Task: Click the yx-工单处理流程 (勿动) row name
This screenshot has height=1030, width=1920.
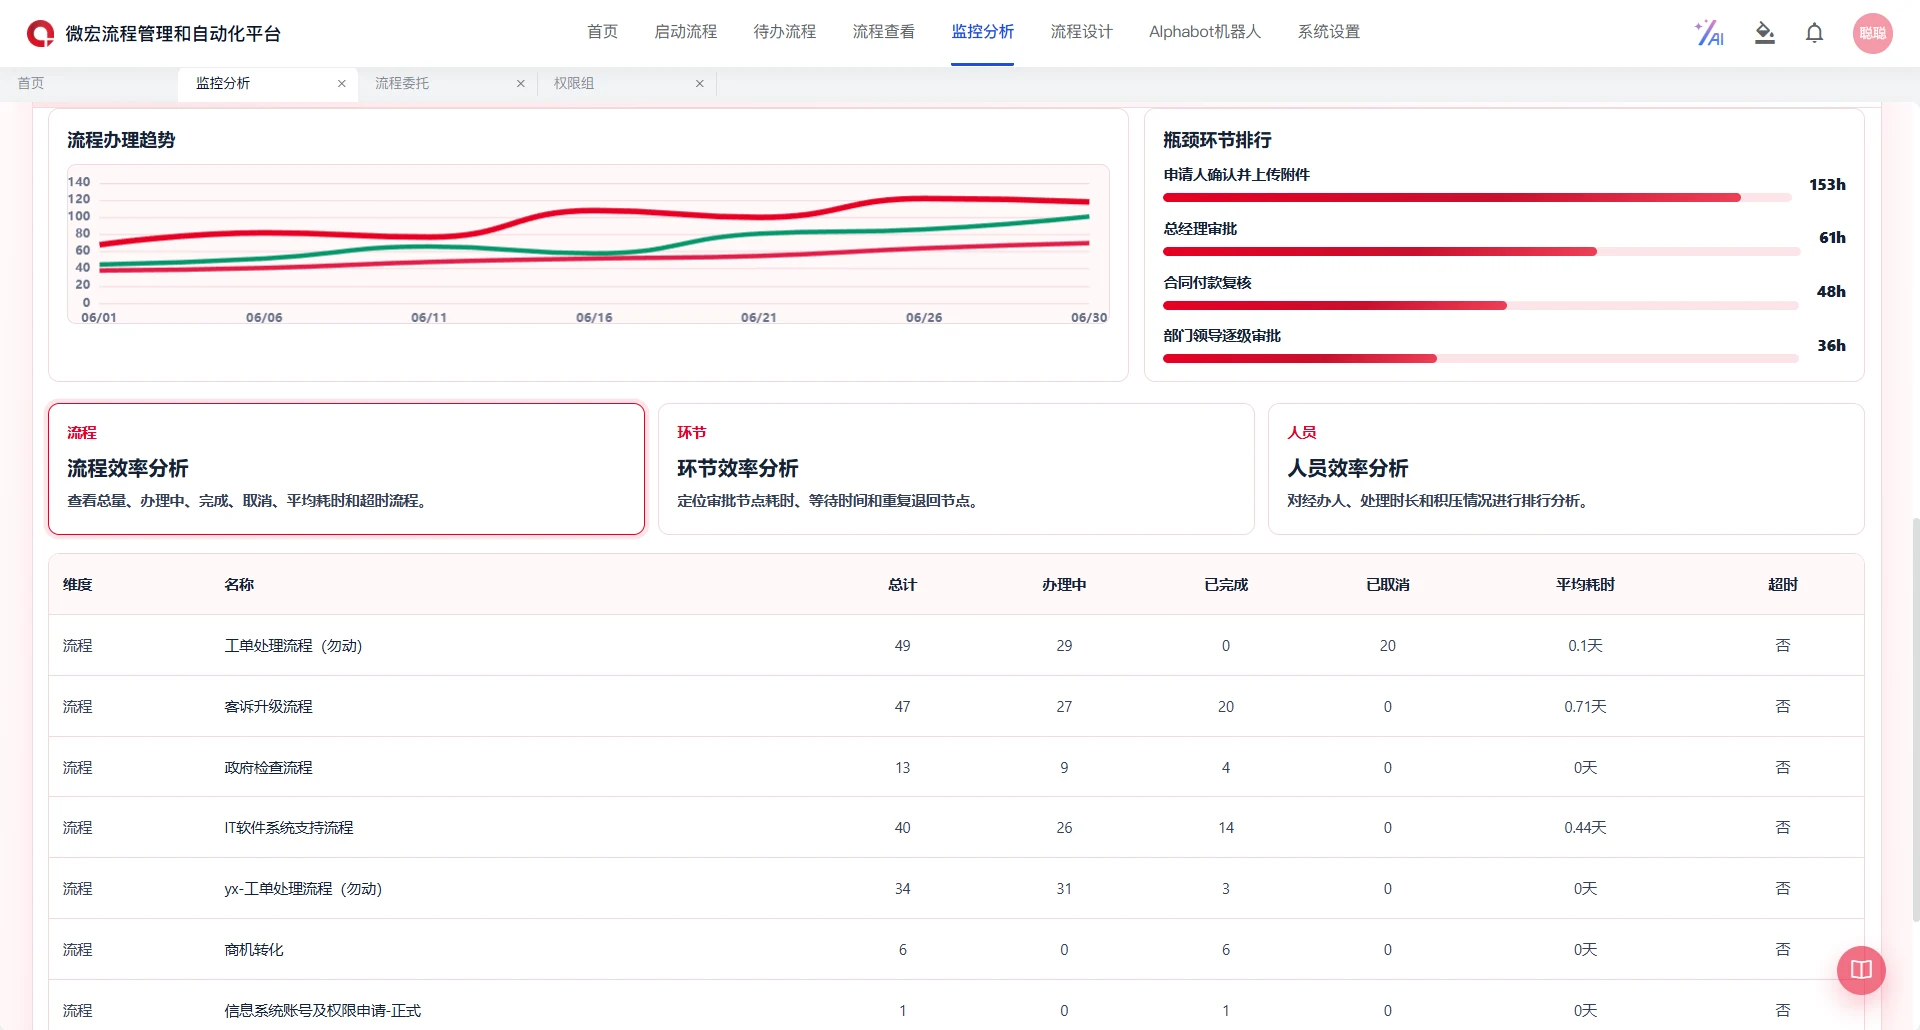Action: pyautogui.click(x=303, y=889)
